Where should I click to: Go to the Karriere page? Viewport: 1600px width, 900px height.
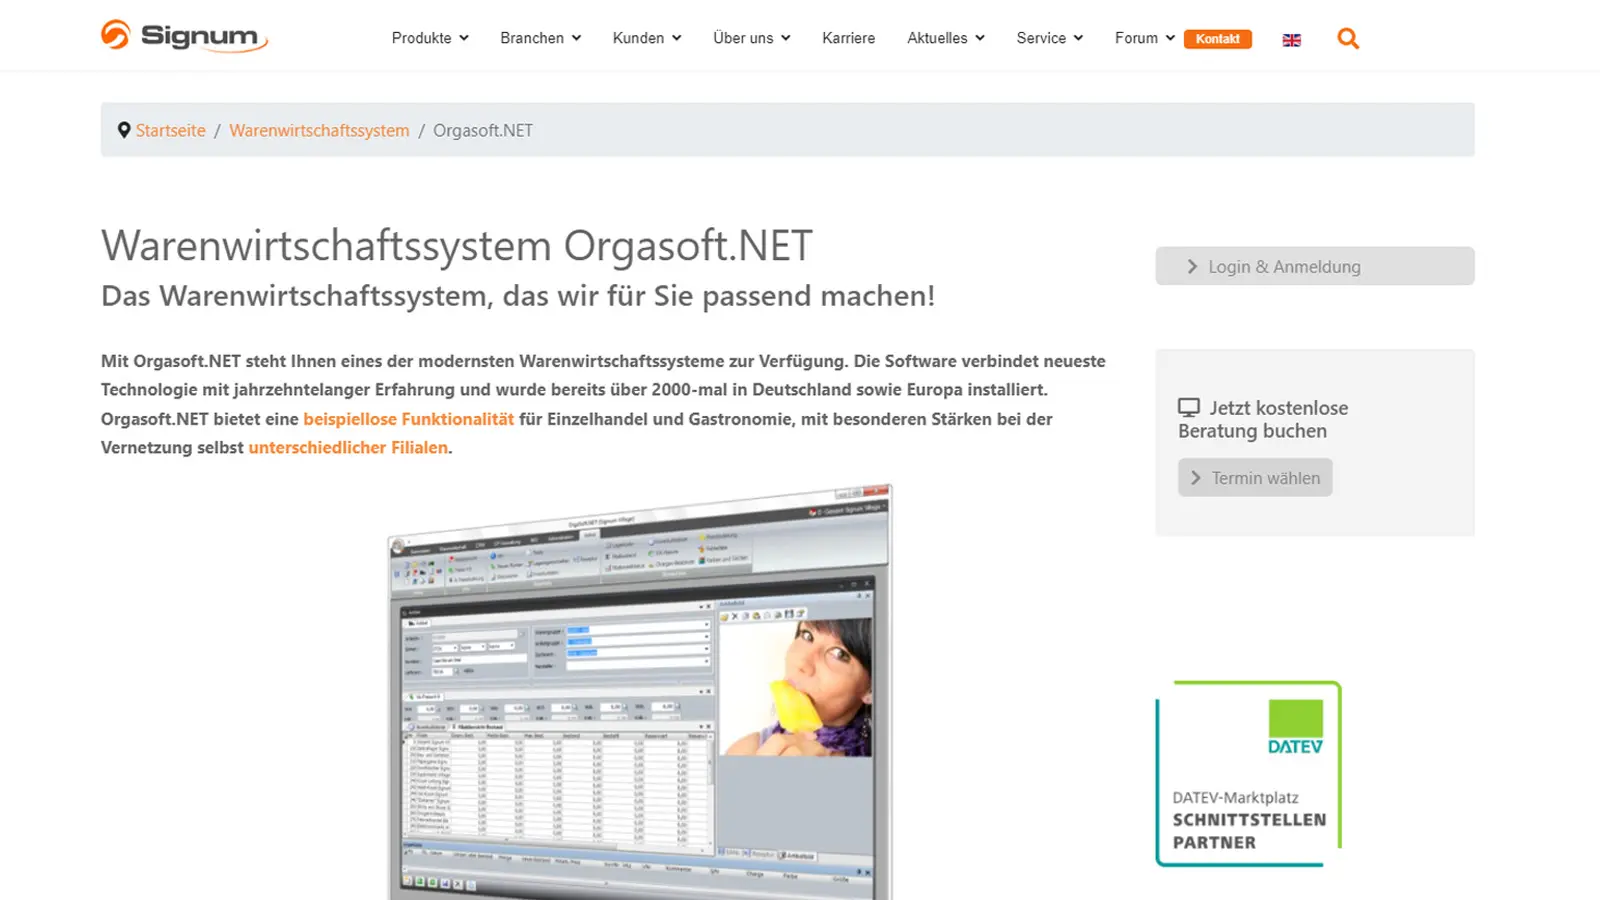click(x=848, y=38)
